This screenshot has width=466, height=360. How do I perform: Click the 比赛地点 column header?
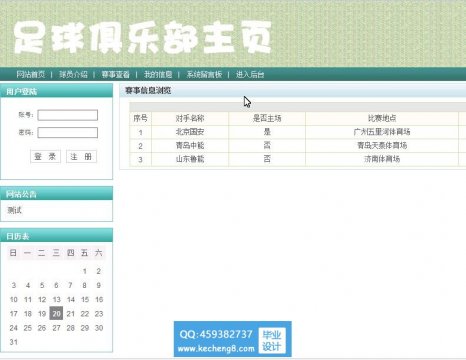coord(382,118)
